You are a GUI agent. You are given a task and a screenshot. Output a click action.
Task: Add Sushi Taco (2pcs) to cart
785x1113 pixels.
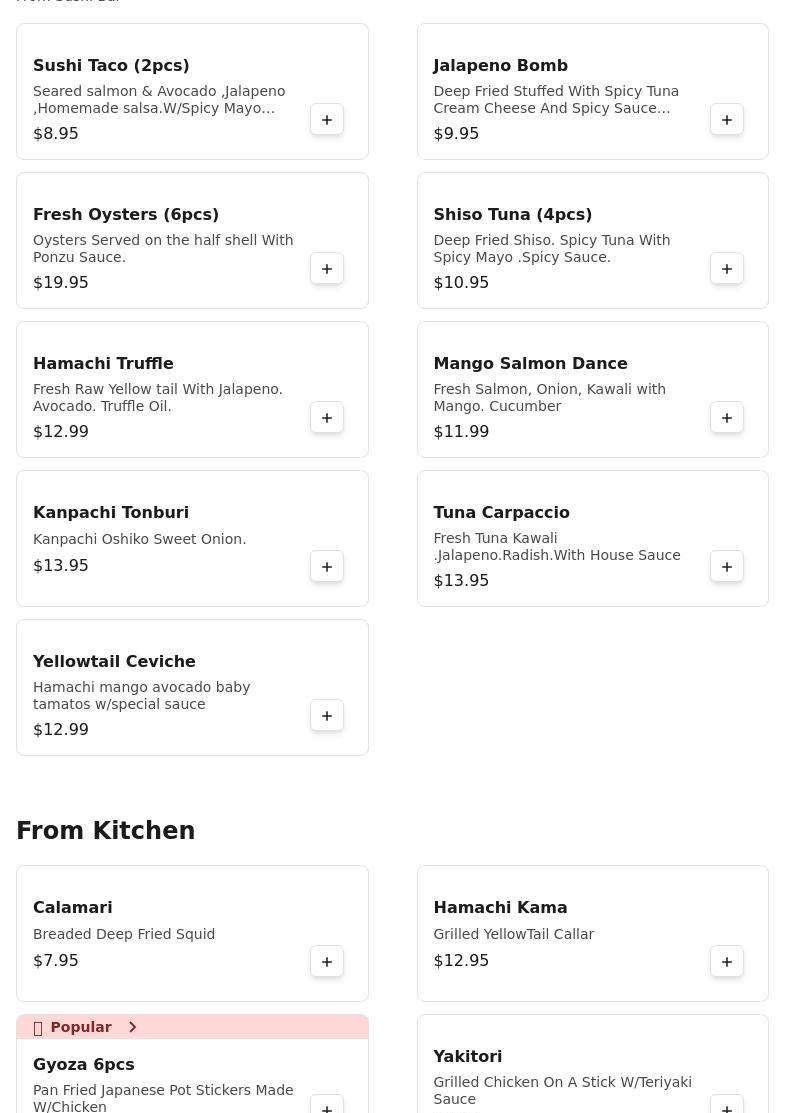coord(327,120)
